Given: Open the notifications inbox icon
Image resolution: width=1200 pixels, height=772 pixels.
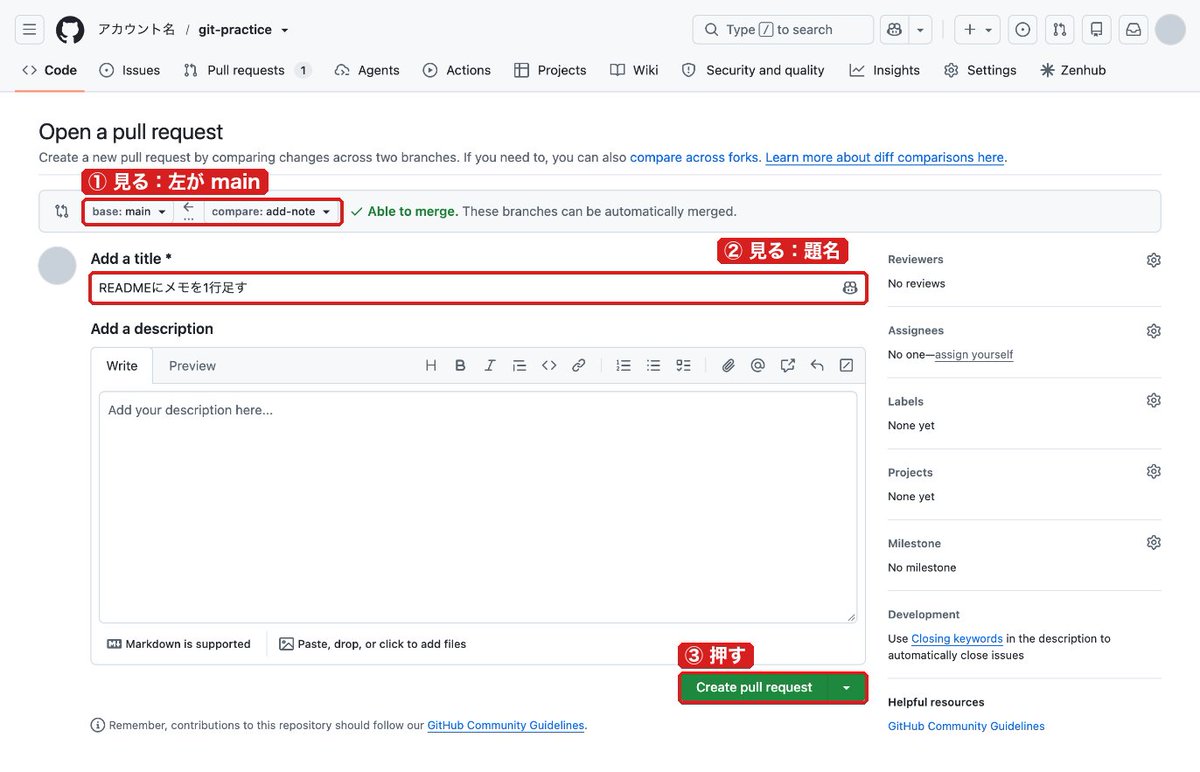Looking at the screenshot, I should [x=1133, y=30].
